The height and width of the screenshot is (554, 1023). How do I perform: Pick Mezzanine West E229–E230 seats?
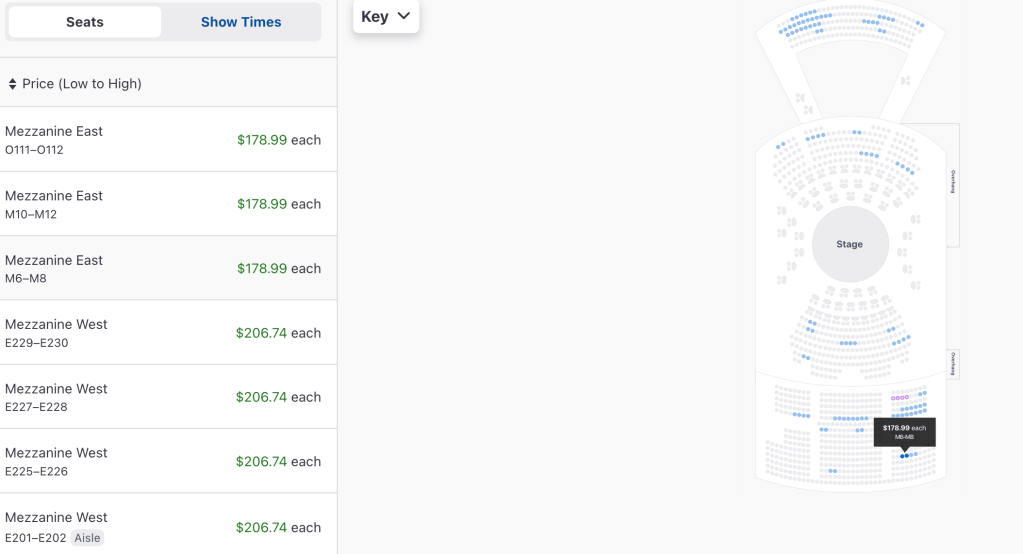(163, 333)
